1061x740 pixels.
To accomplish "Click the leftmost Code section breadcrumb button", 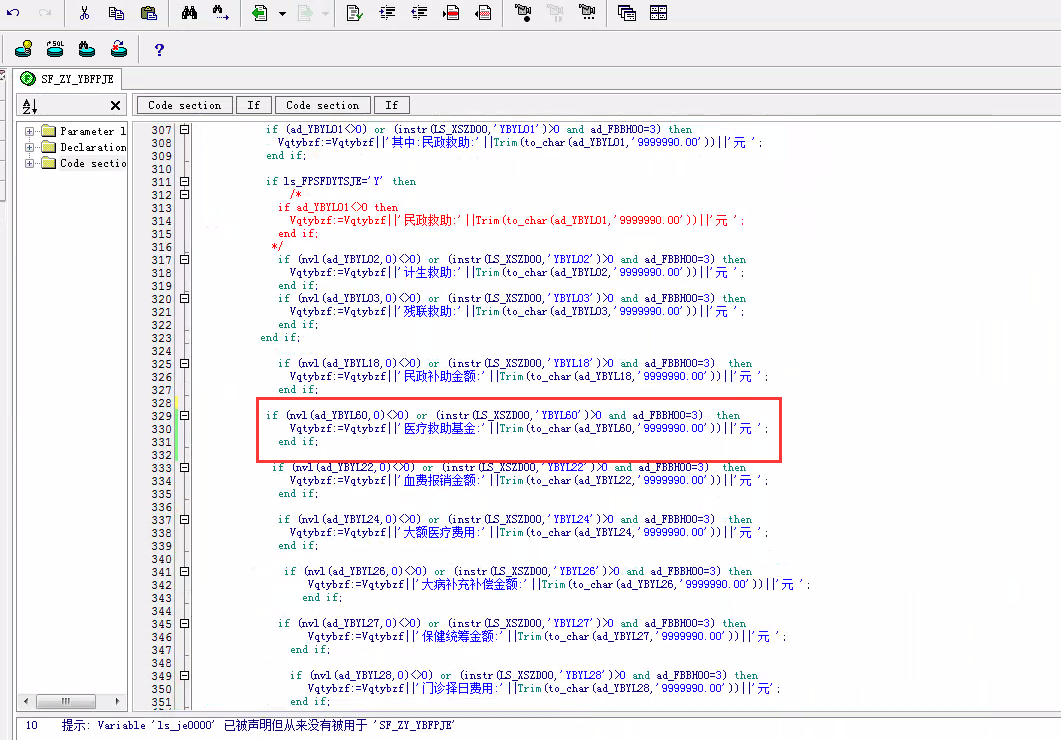I will pyautogui.click(x=184, y=105).
